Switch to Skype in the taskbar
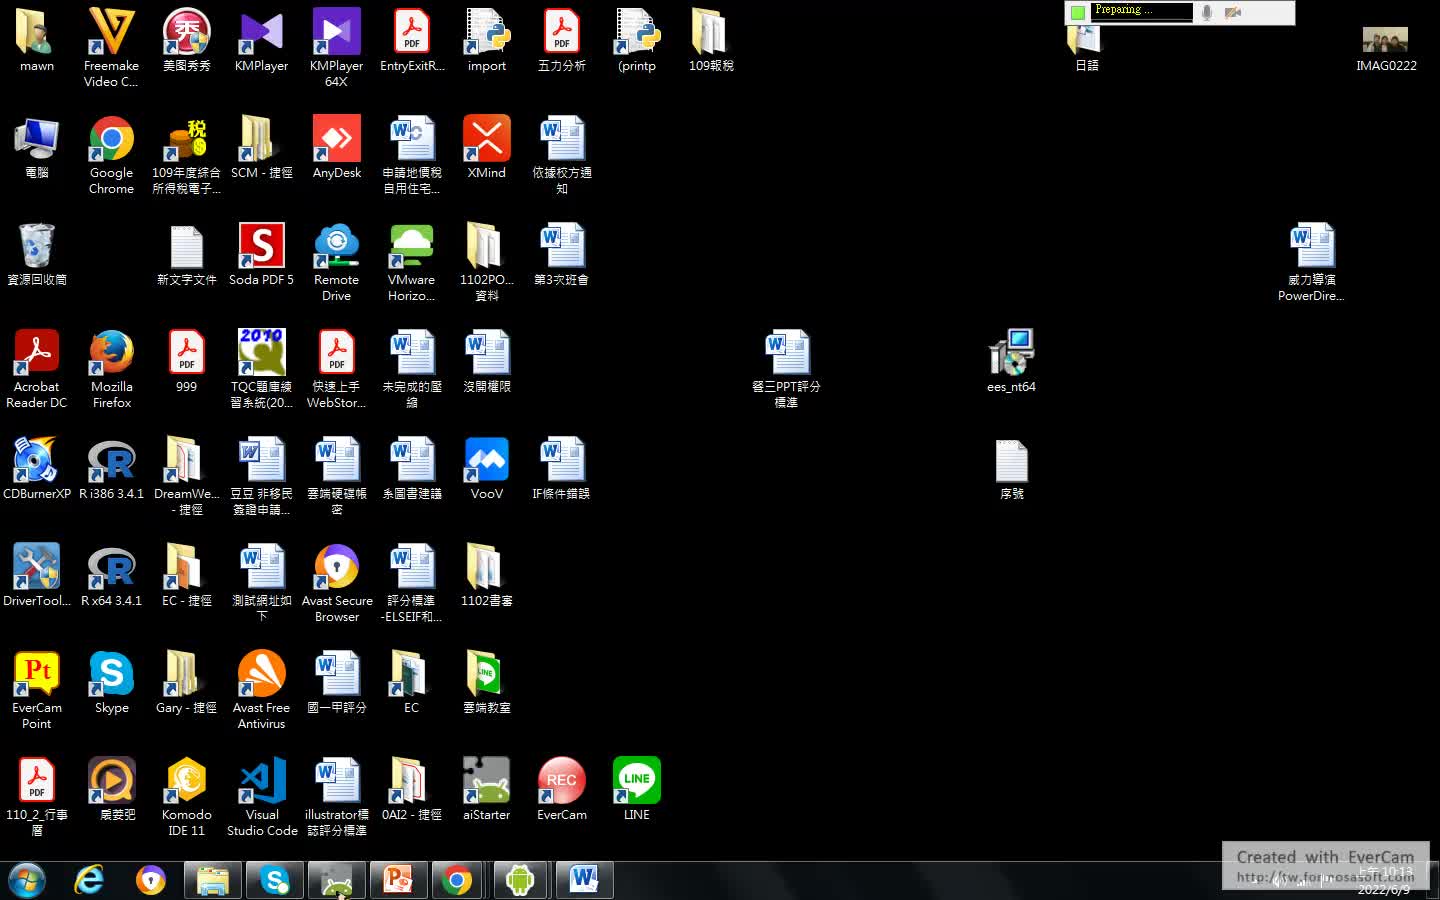 (275, 880)
